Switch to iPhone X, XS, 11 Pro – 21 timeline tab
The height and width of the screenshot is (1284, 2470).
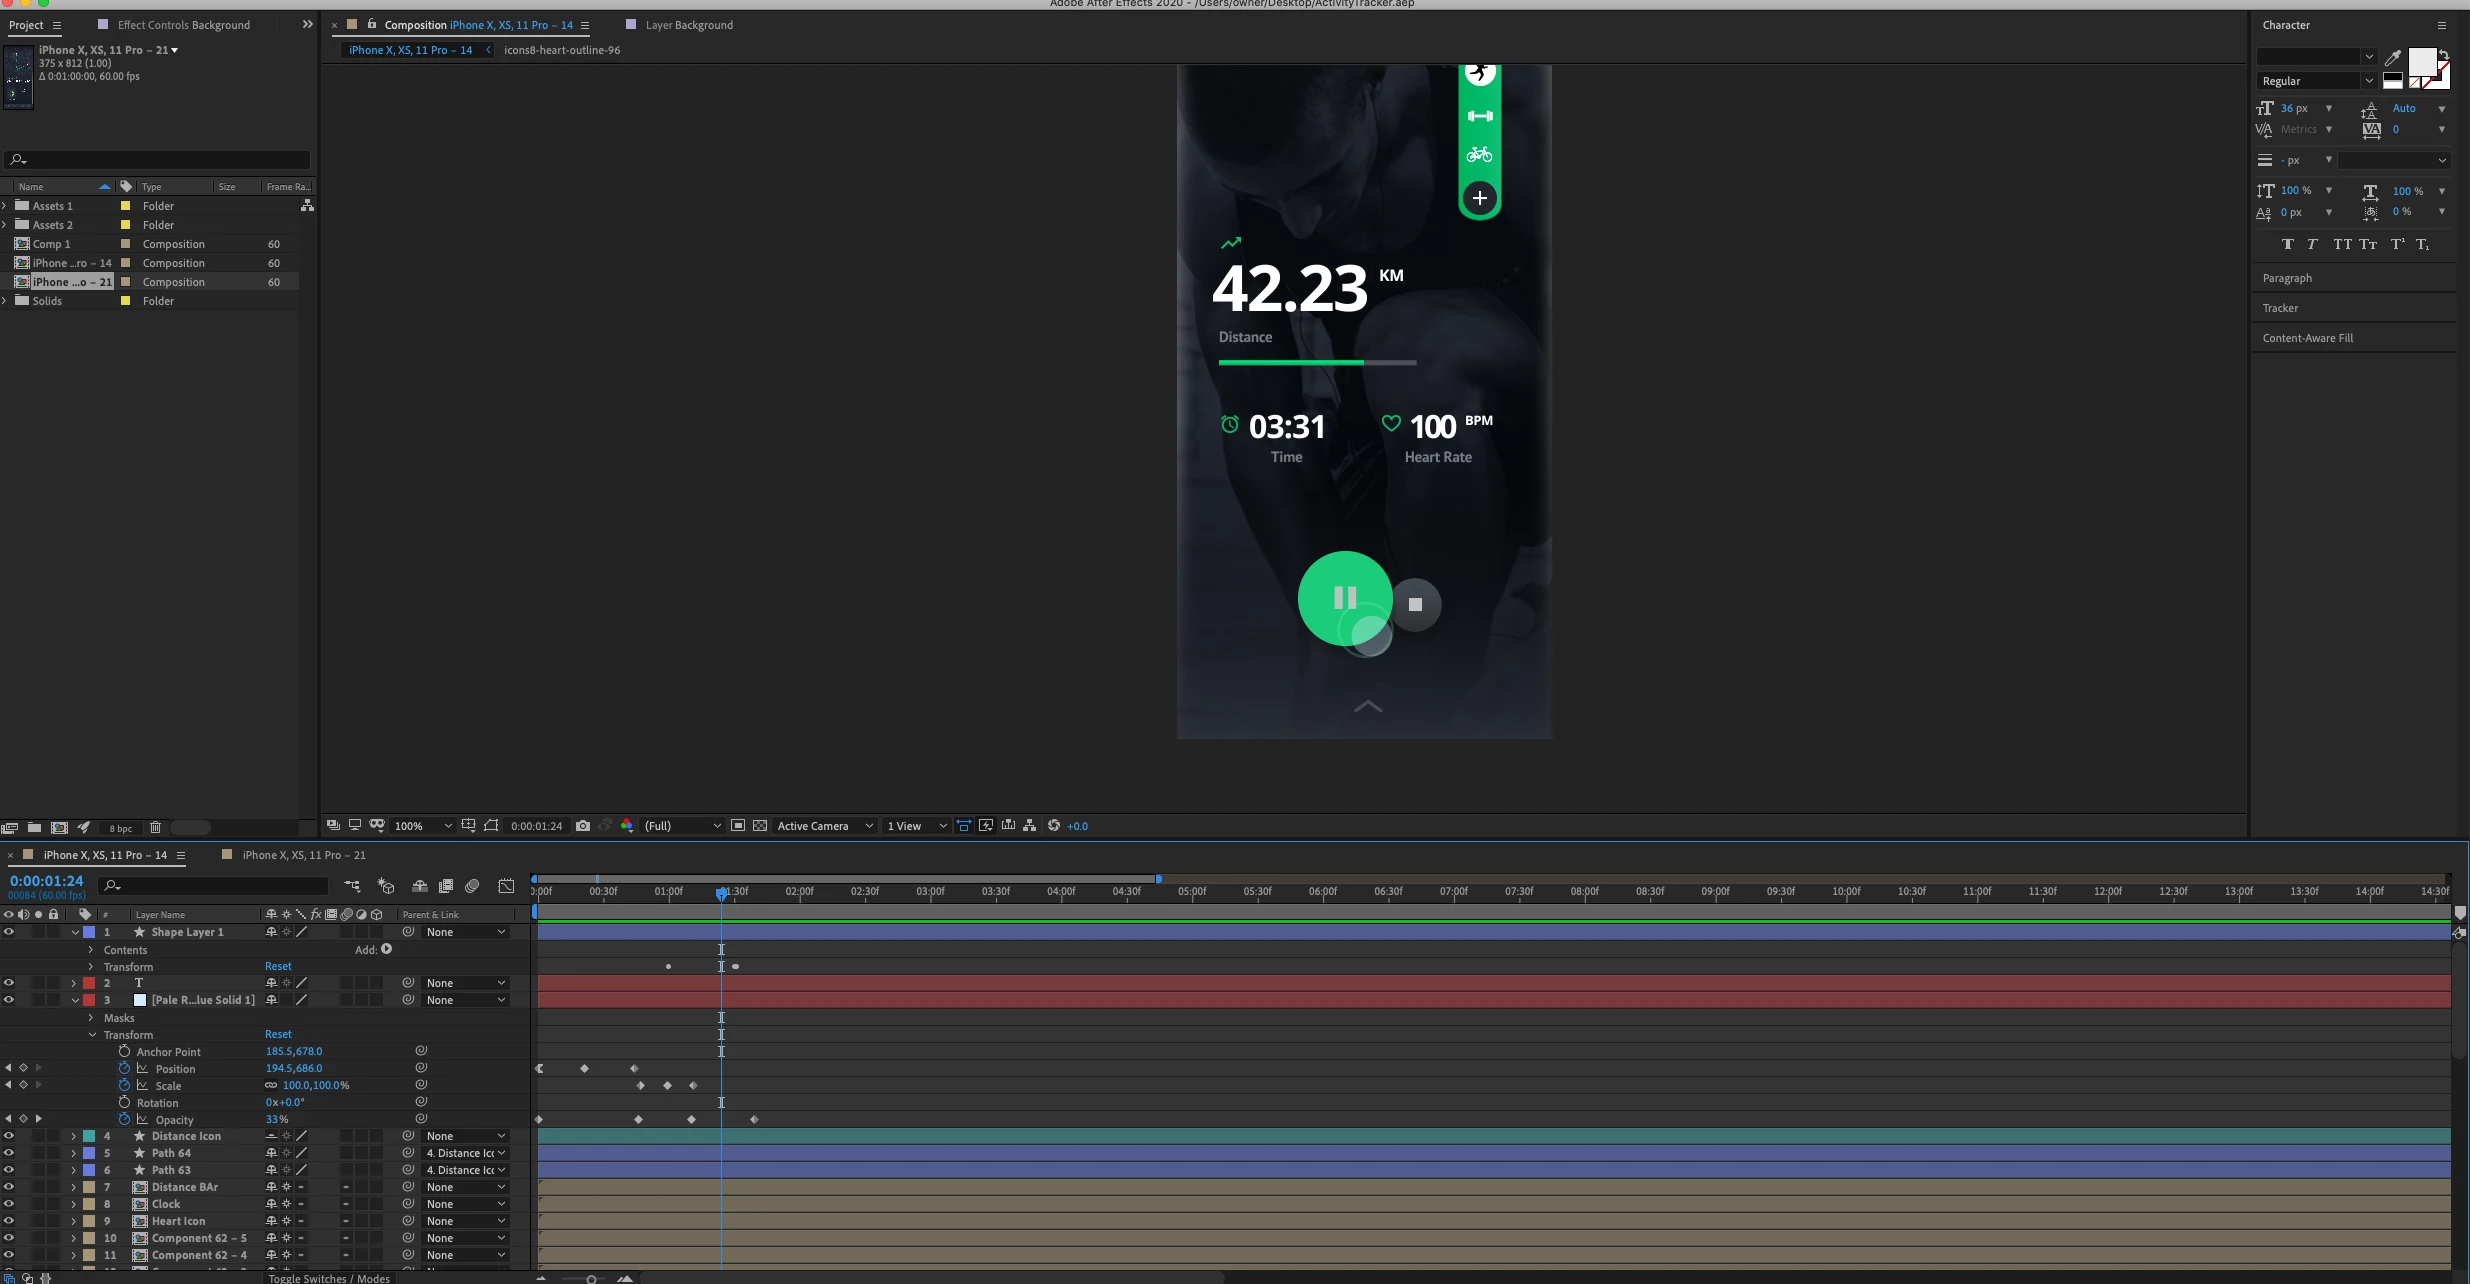tap(304, 855)
